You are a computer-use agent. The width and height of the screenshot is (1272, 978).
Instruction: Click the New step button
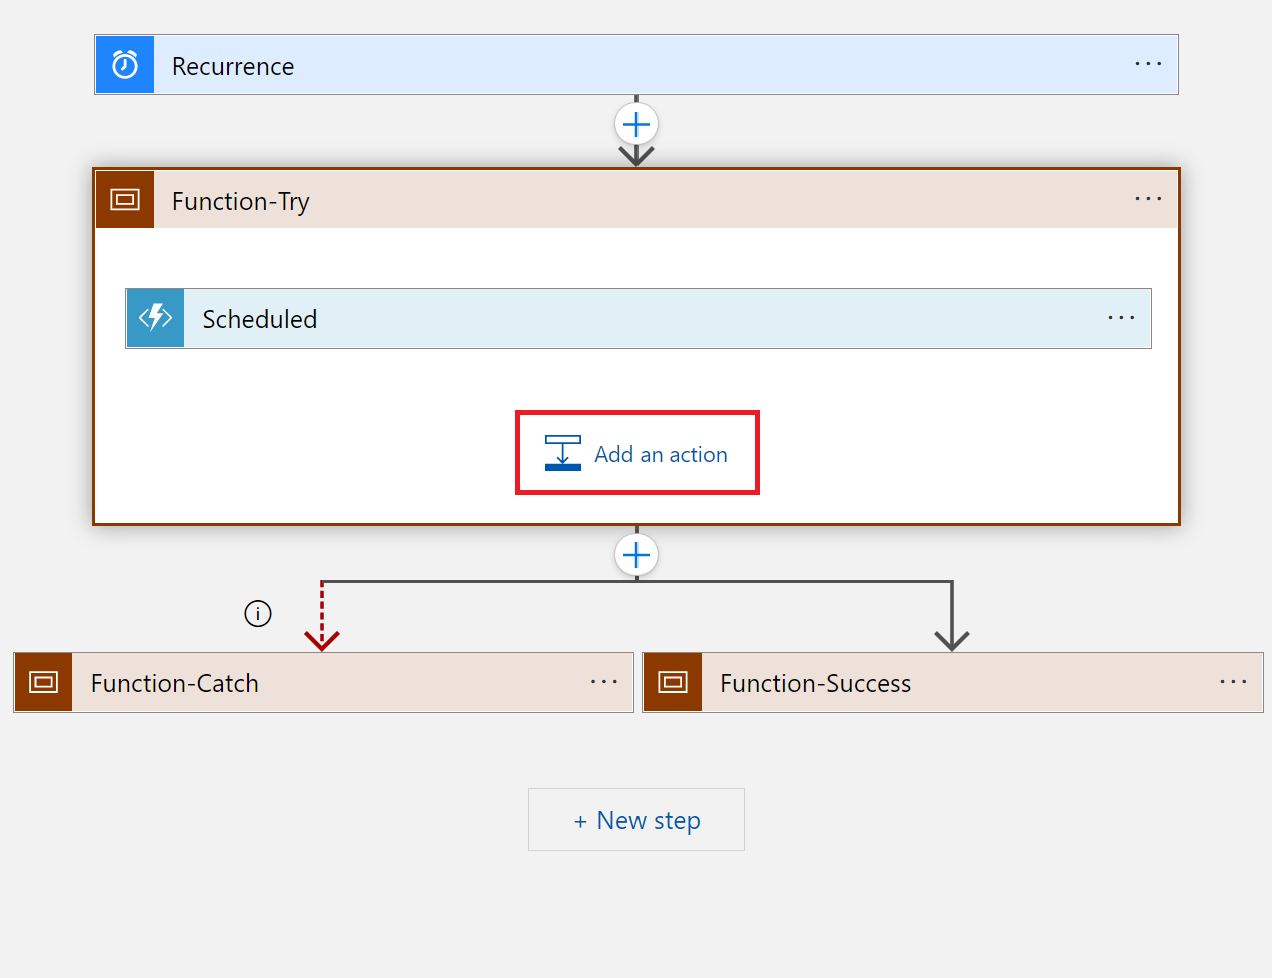[636, 819]
